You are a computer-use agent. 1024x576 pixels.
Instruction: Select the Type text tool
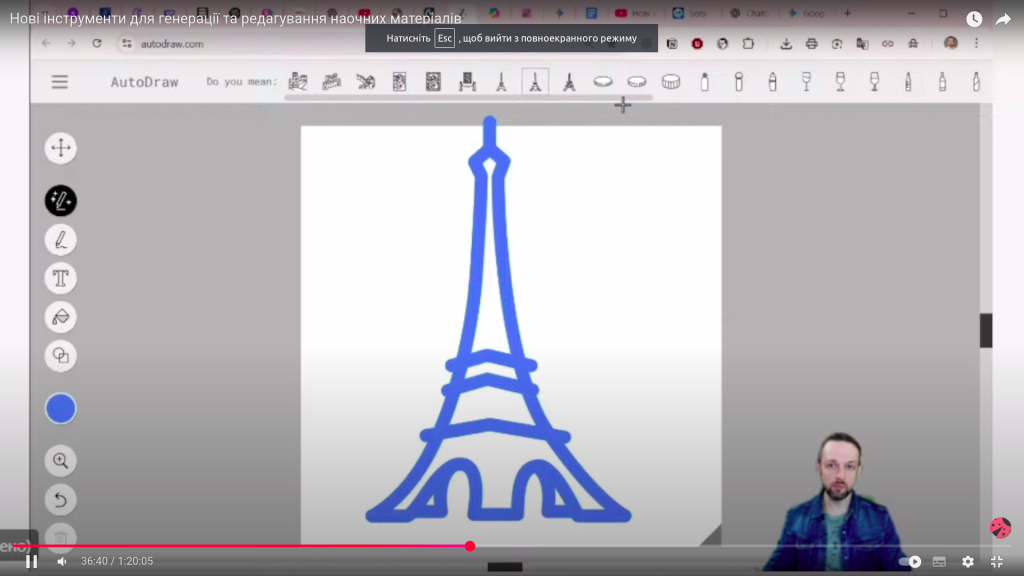(x=61, y=278)
